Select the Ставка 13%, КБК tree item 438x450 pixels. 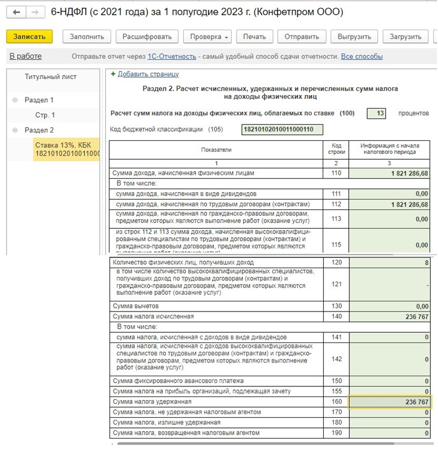(66, 149)
